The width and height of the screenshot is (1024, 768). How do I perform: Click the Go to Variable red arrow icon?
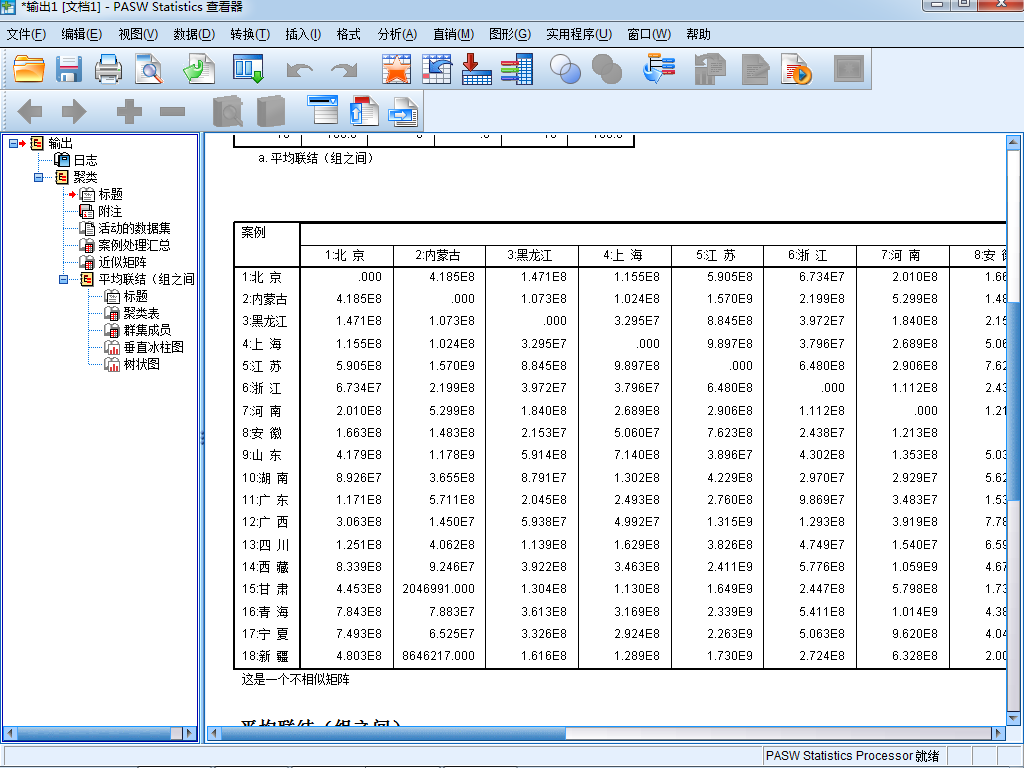click(x=476, y=69)
